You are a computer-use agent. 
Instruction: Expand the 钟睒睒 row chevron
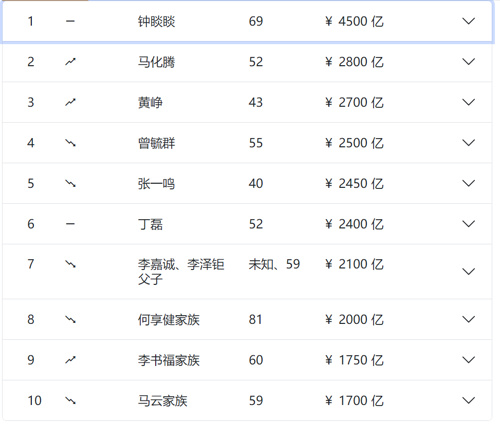tap(468, 21)
